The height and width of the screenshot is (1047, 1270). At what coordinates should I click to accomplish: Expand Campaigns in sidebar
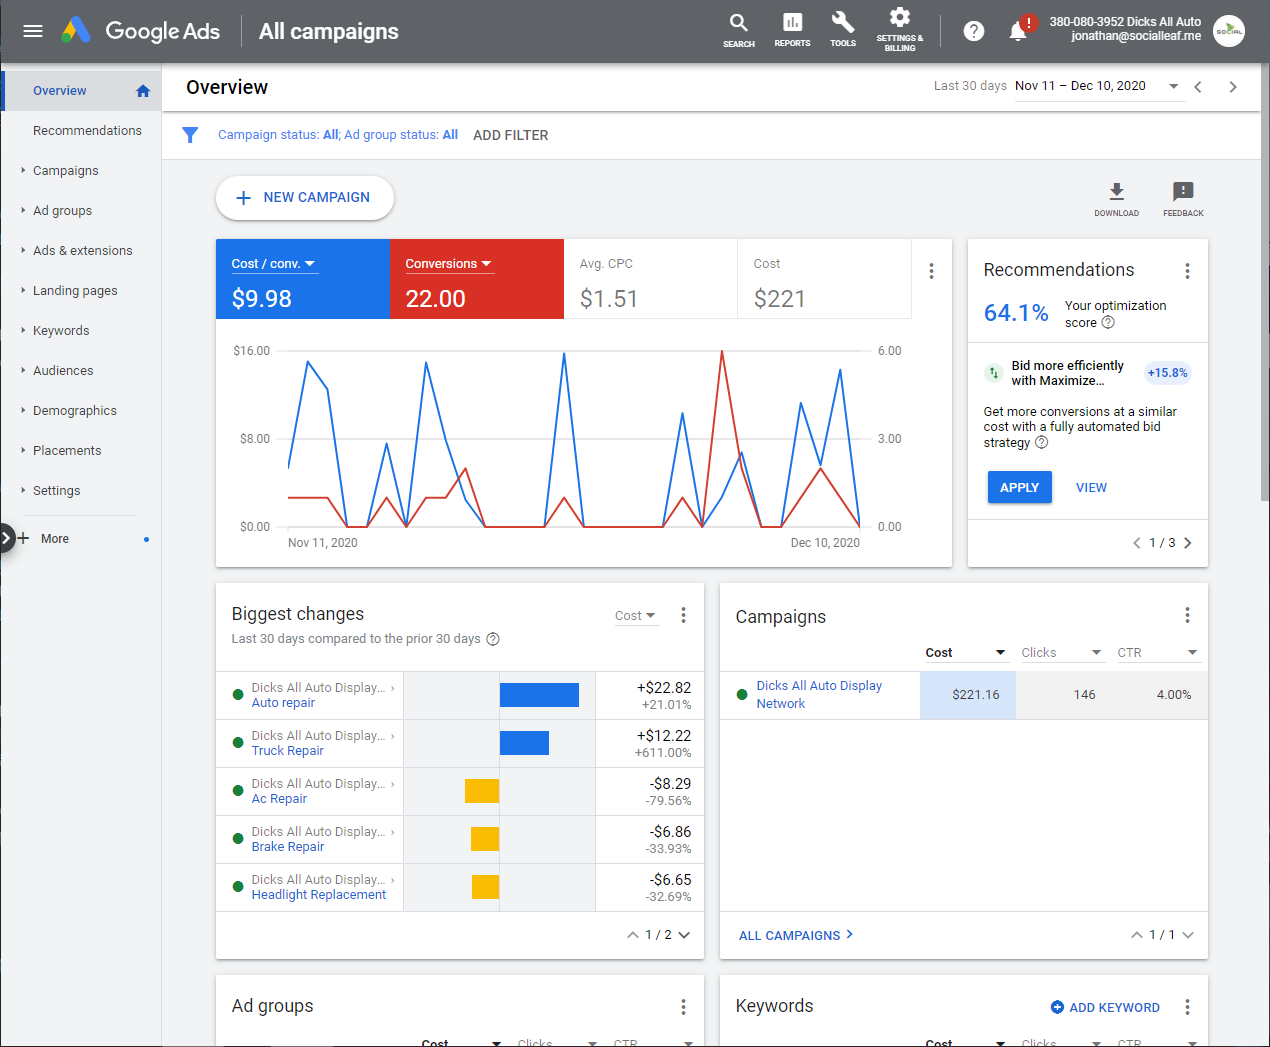[x=23, y=171]
